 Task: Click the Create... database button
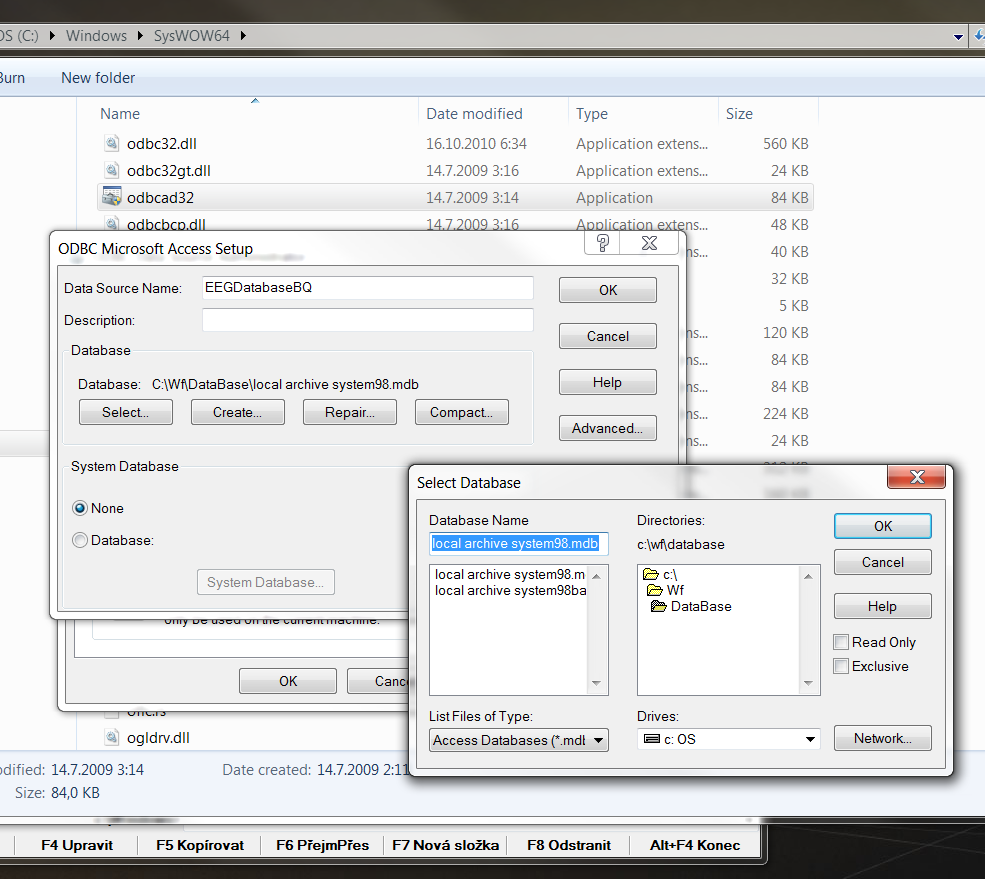tap(237, 412)
